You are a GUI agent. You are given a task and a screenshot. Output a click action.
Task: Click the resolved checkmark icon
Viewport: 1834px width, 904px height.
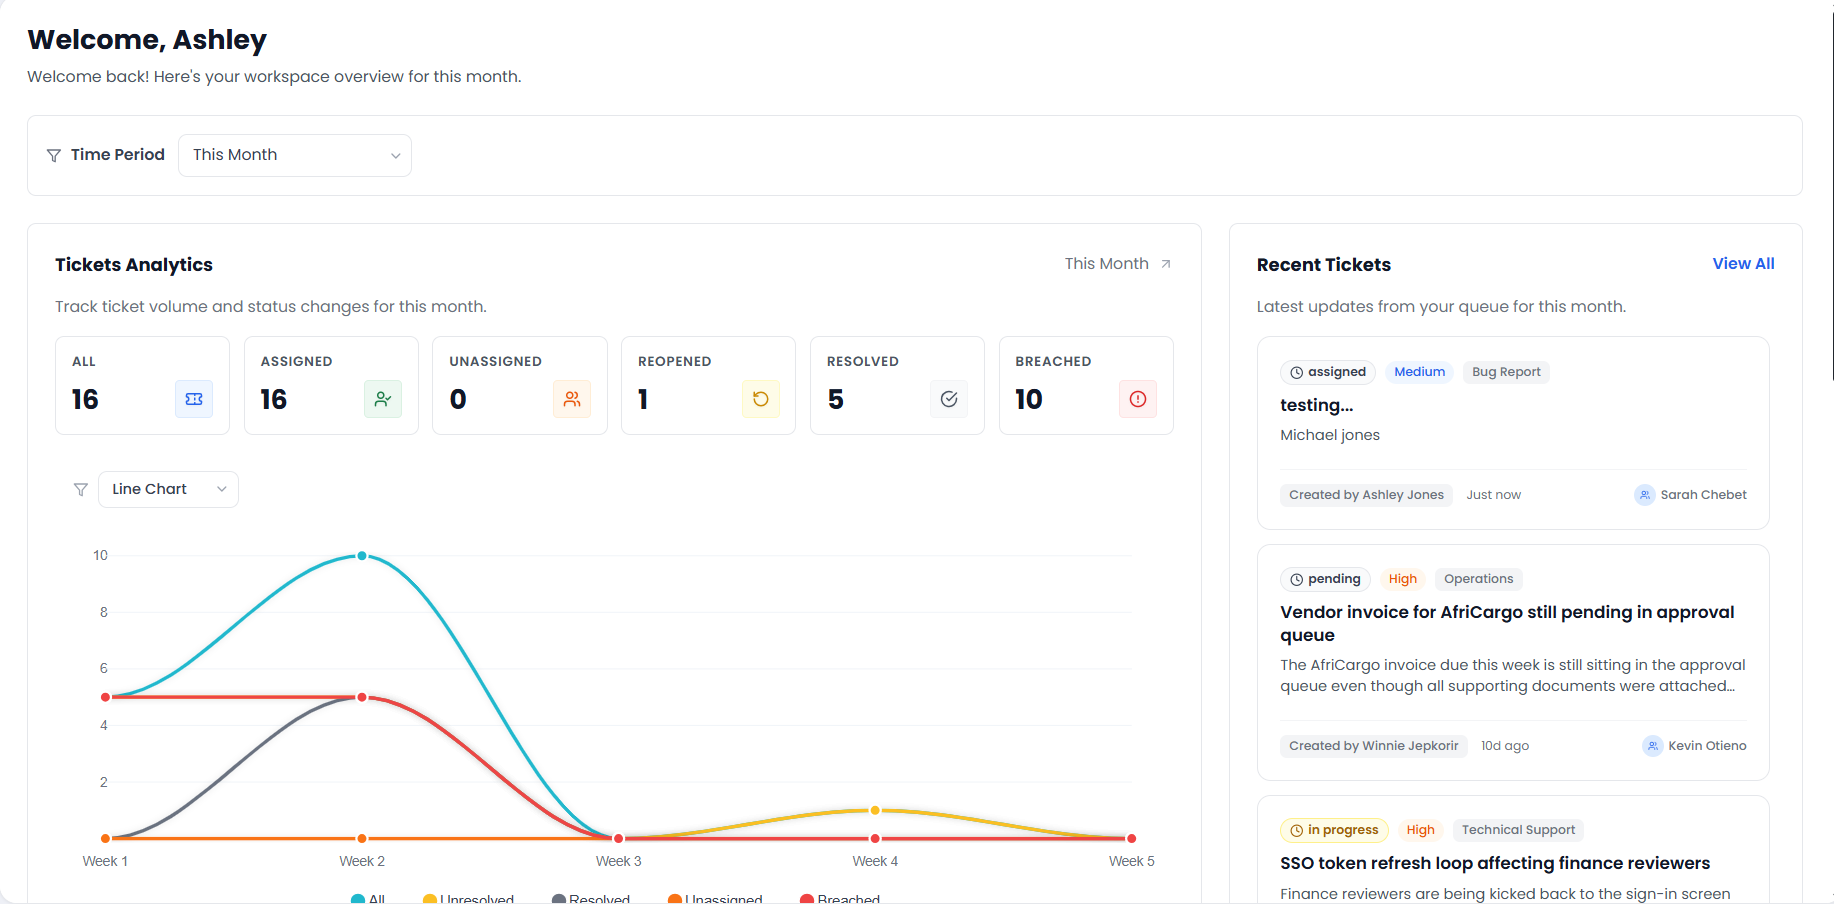point(949,399)
